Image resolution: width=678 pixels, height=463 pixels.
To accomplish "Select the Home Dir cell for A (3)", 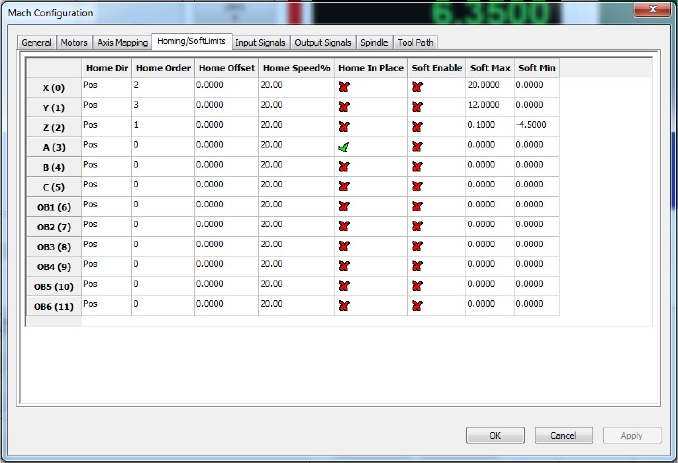I will 106,147.
